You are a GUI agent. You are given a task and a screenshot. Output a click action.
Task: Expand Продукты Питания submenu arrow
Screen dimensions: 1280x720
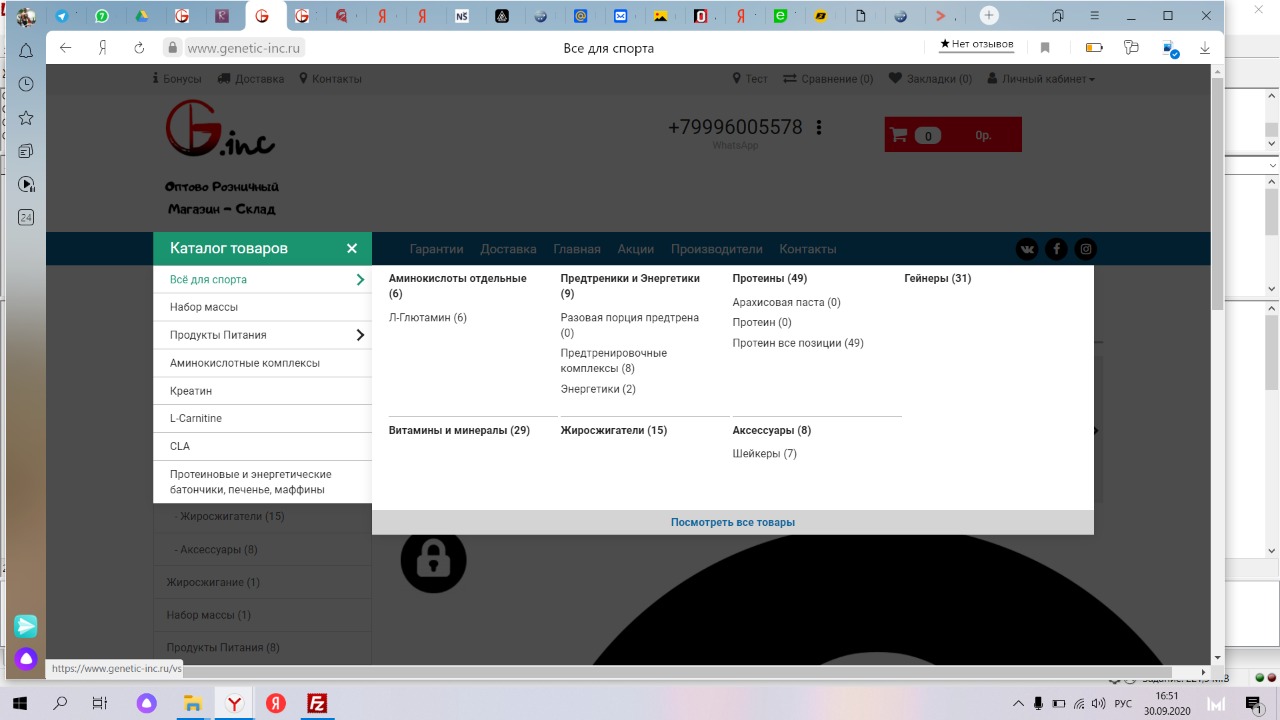coord(360,335)
